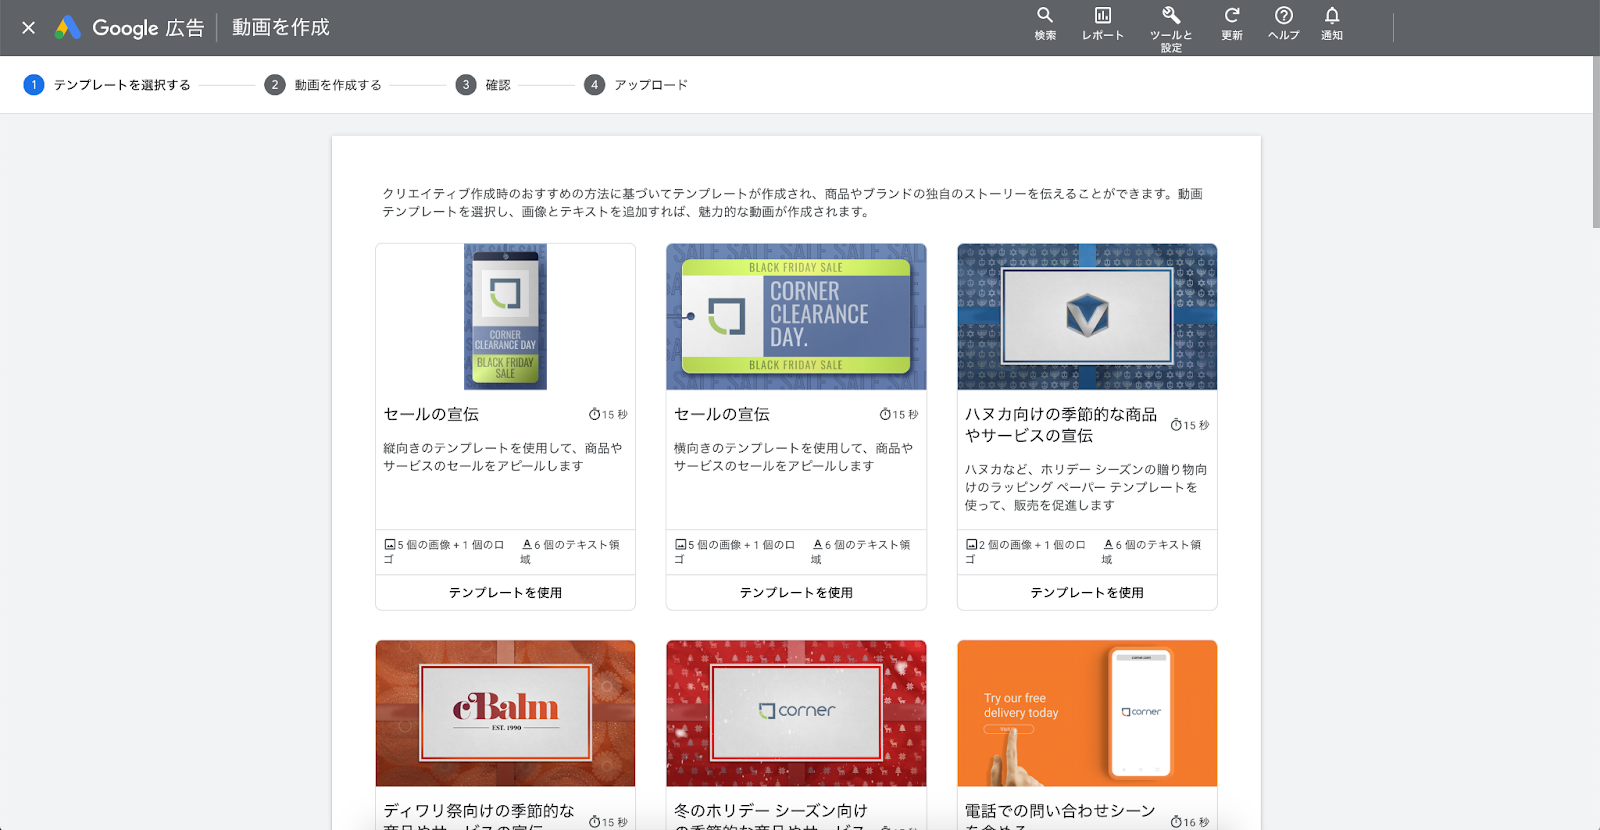Screen dimensions: 1600x830
Task: Open horizontal Black Friday Sale thumbnail
Action: tap(796, 317)
